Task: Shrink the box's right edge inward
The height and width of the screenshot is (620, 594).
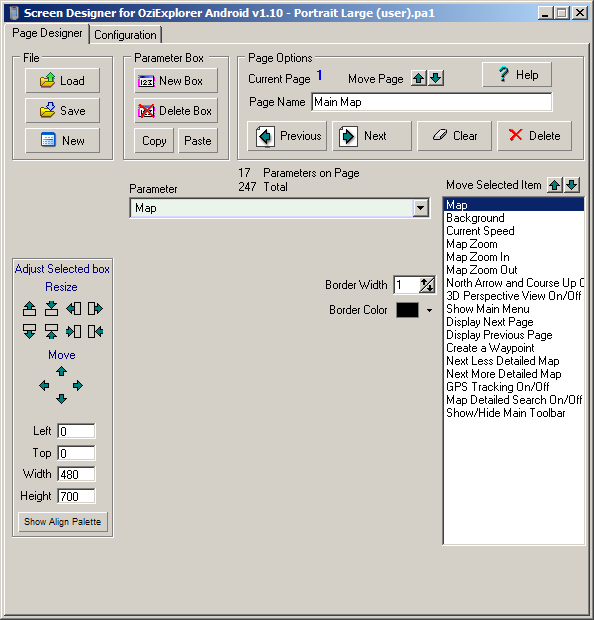Action: pyautogui.click(x=95, y=331)
